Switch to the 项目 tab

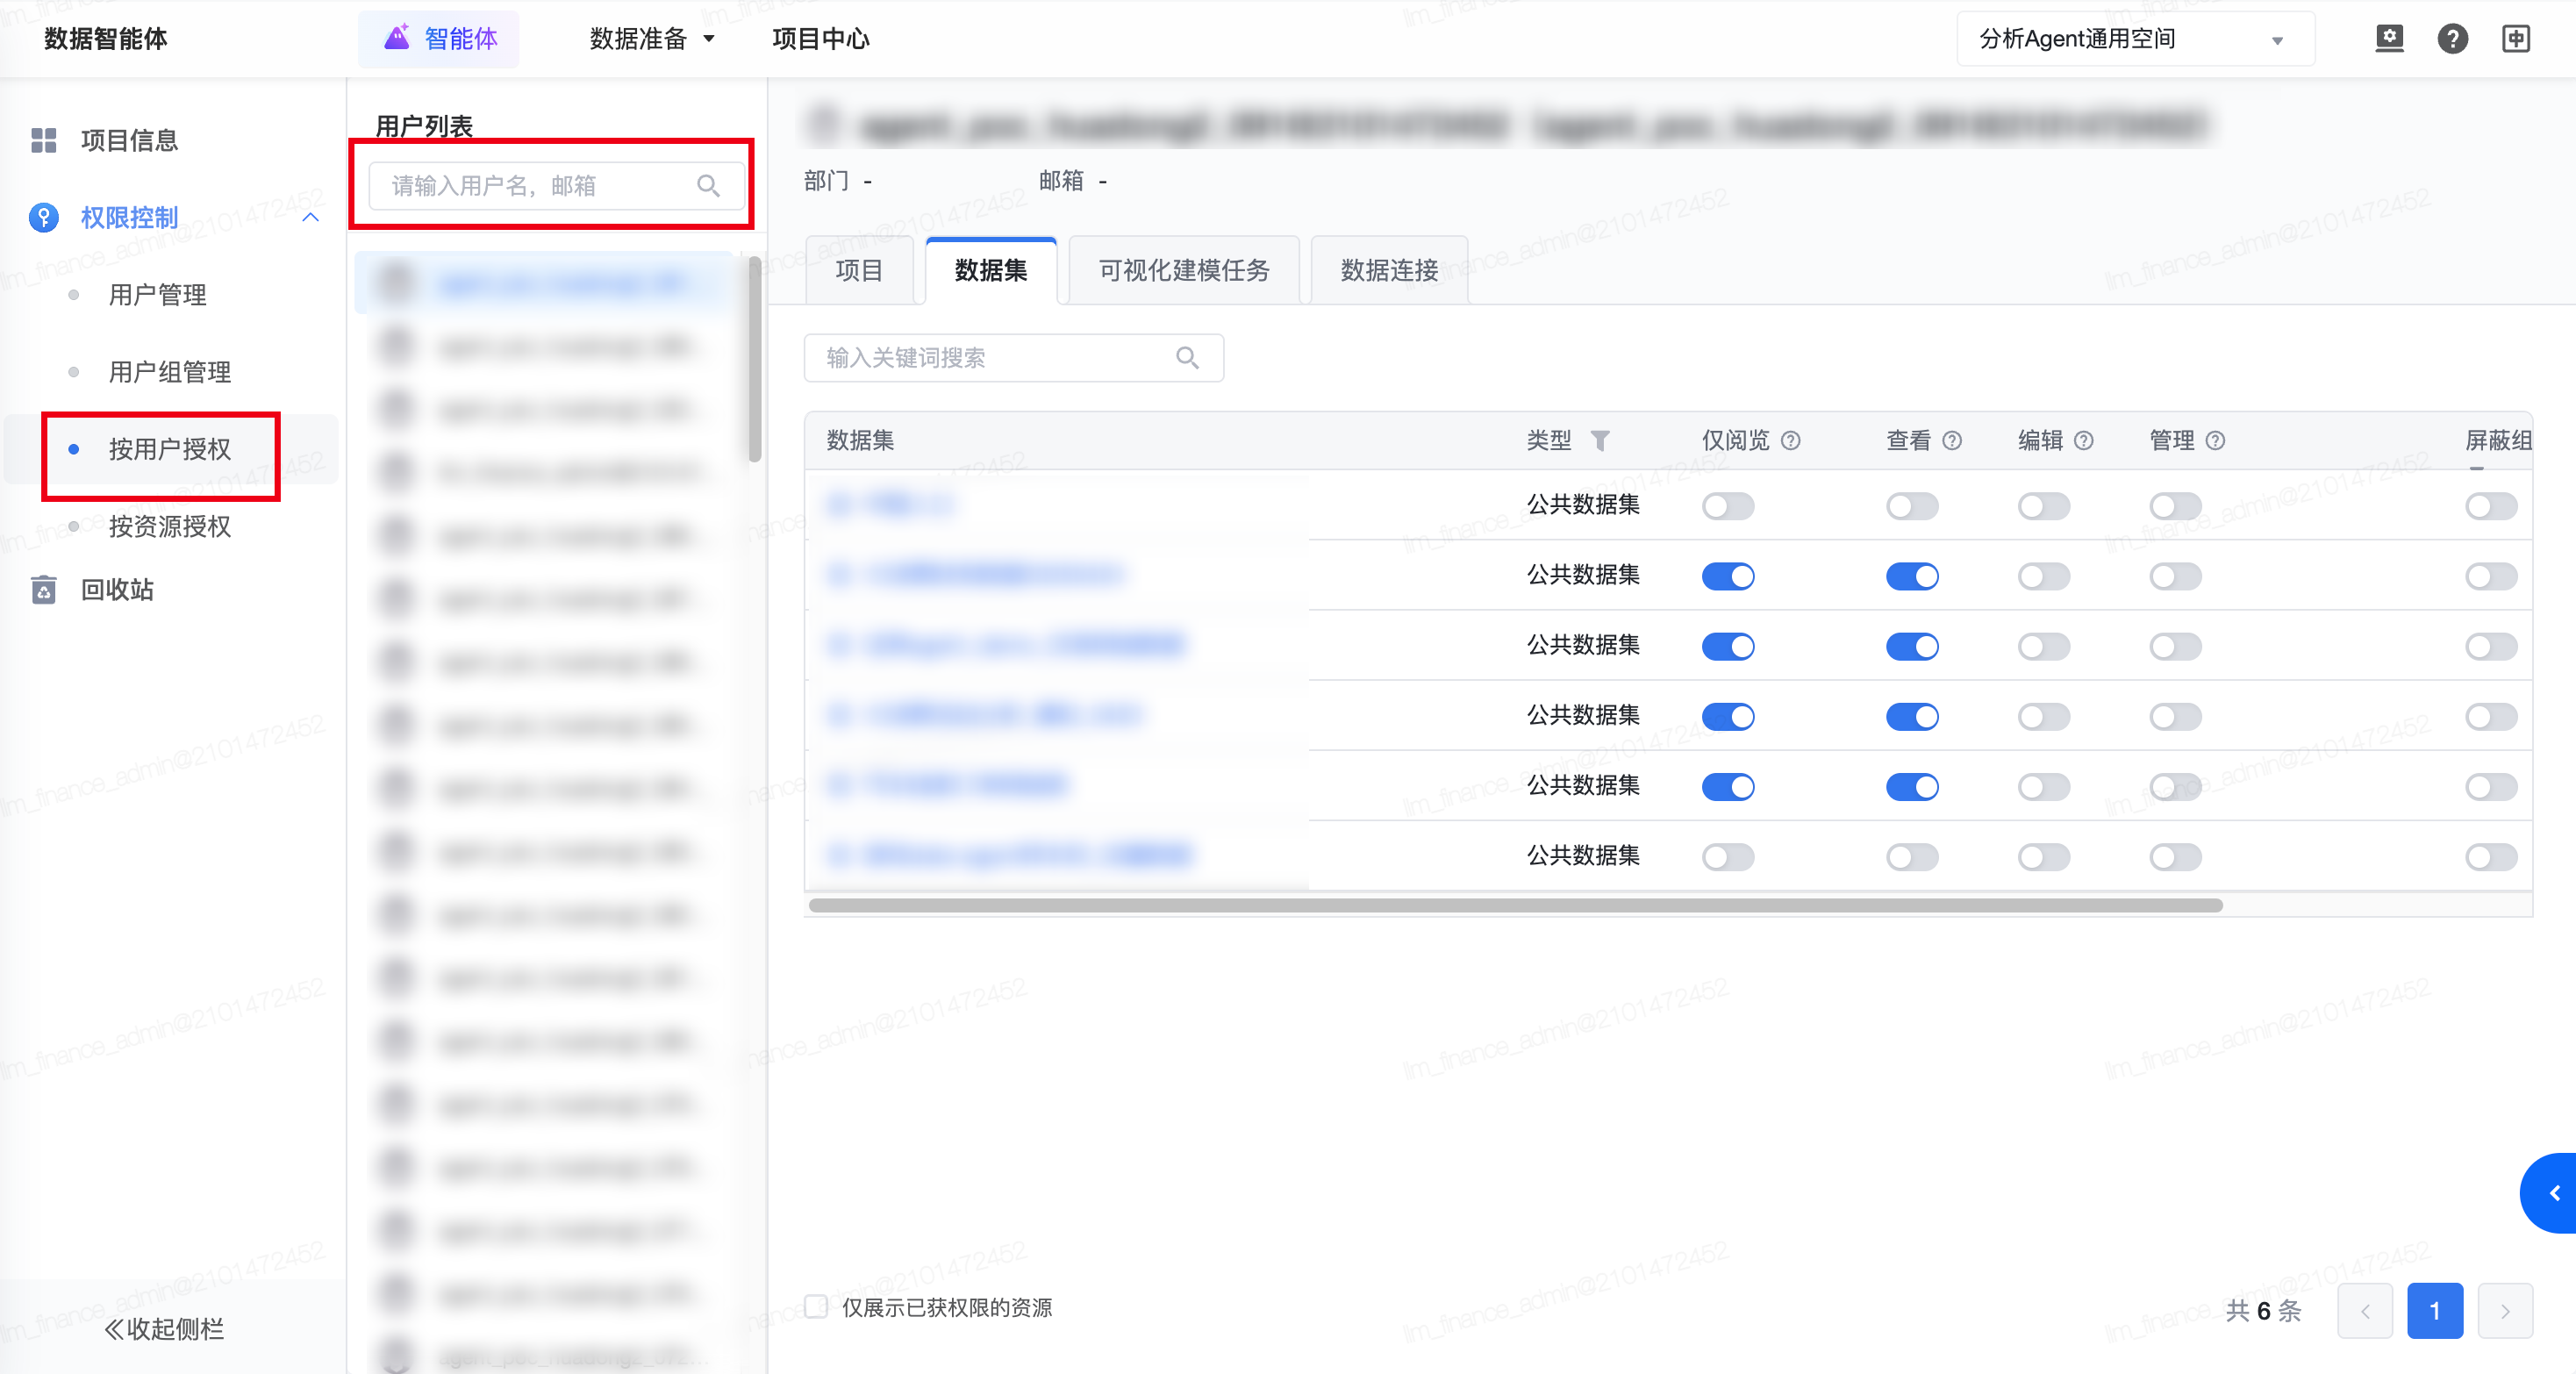coord(859,270)
